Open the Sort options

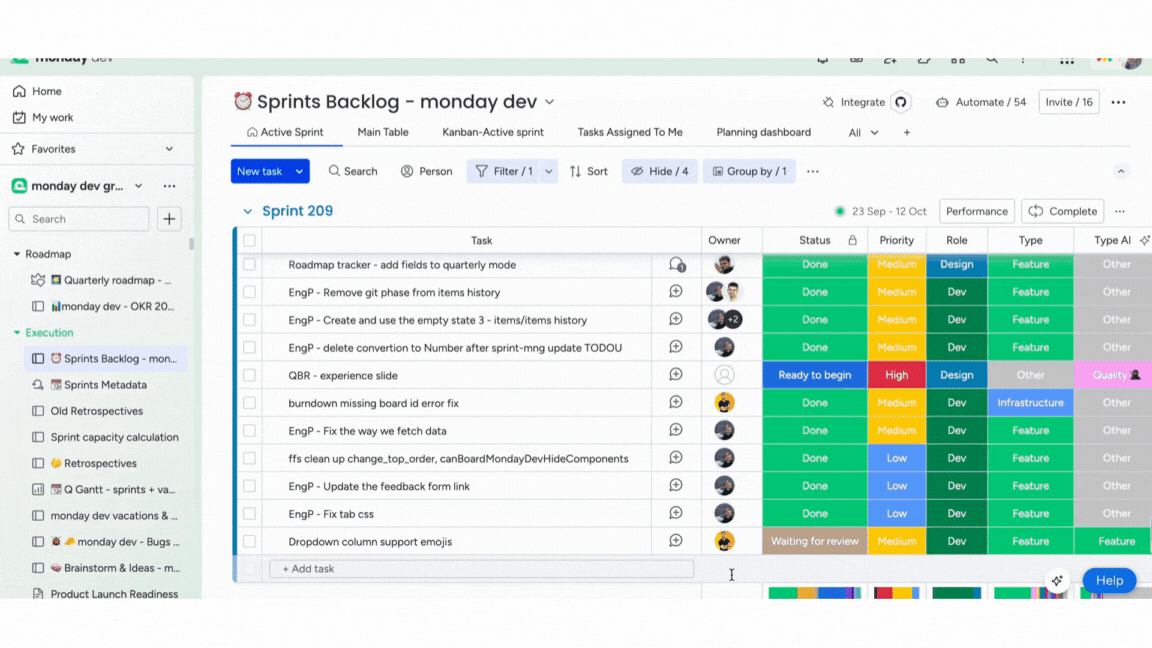(x=588, y=171)
